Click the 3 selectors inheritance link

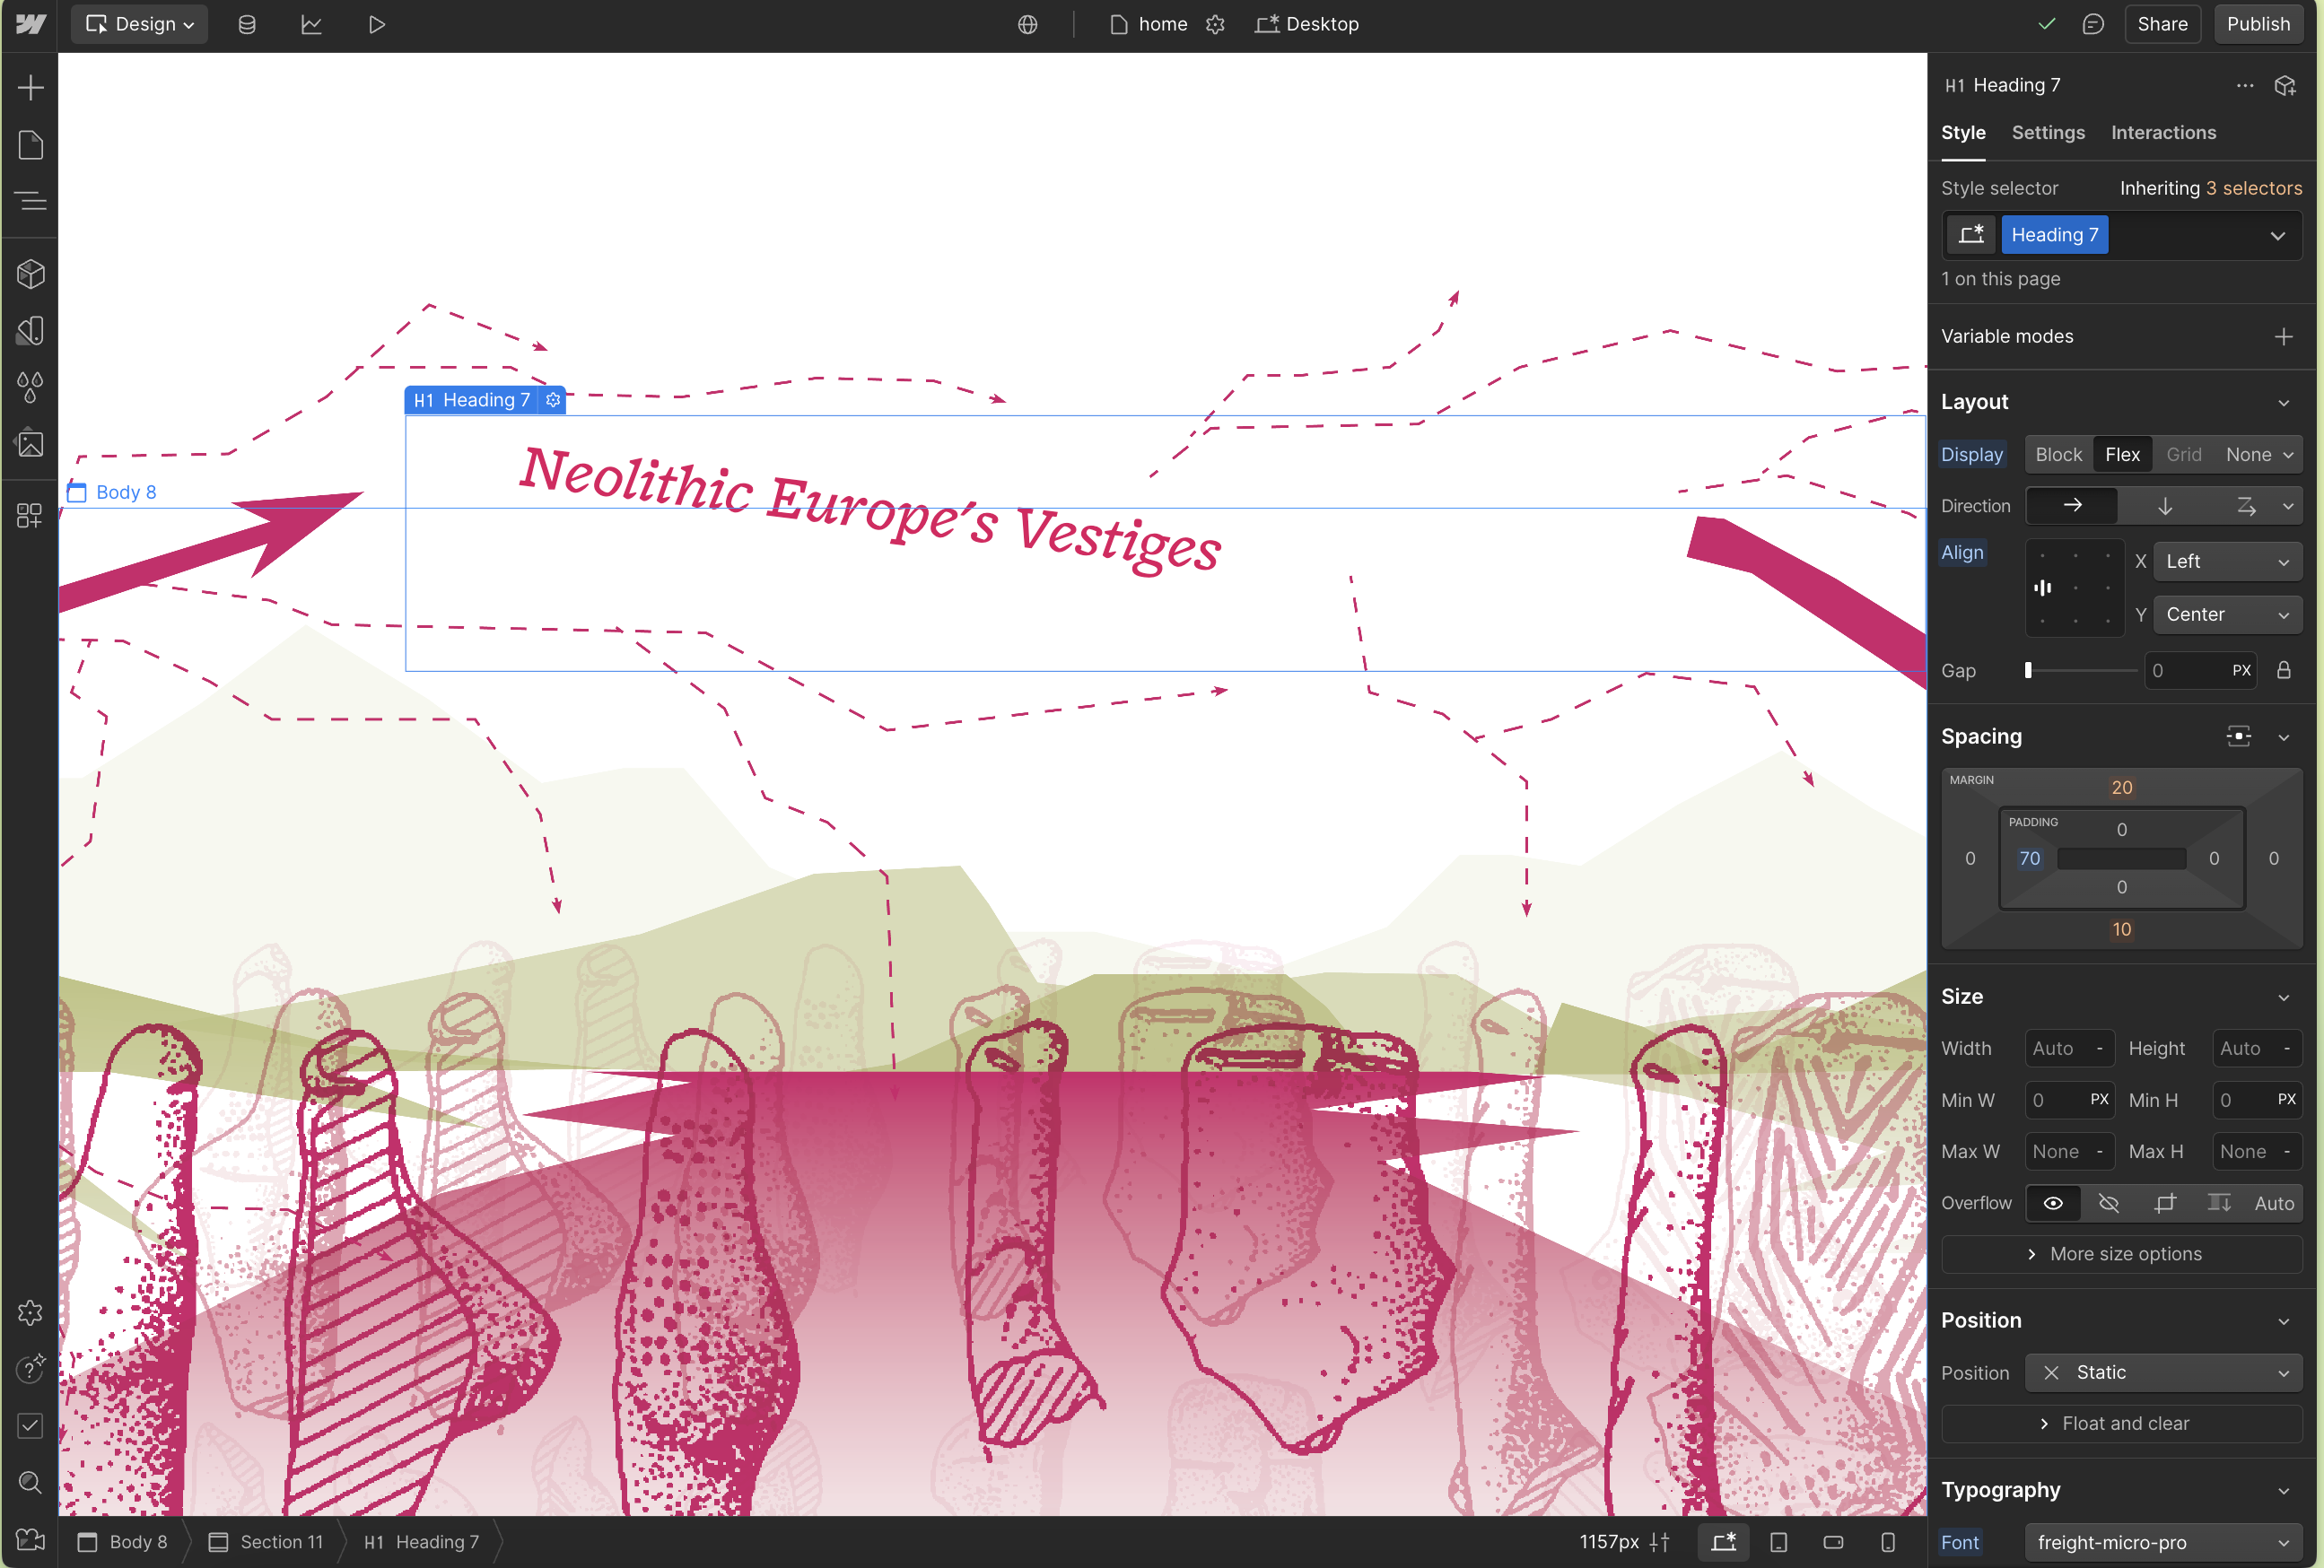[2253, 188]
